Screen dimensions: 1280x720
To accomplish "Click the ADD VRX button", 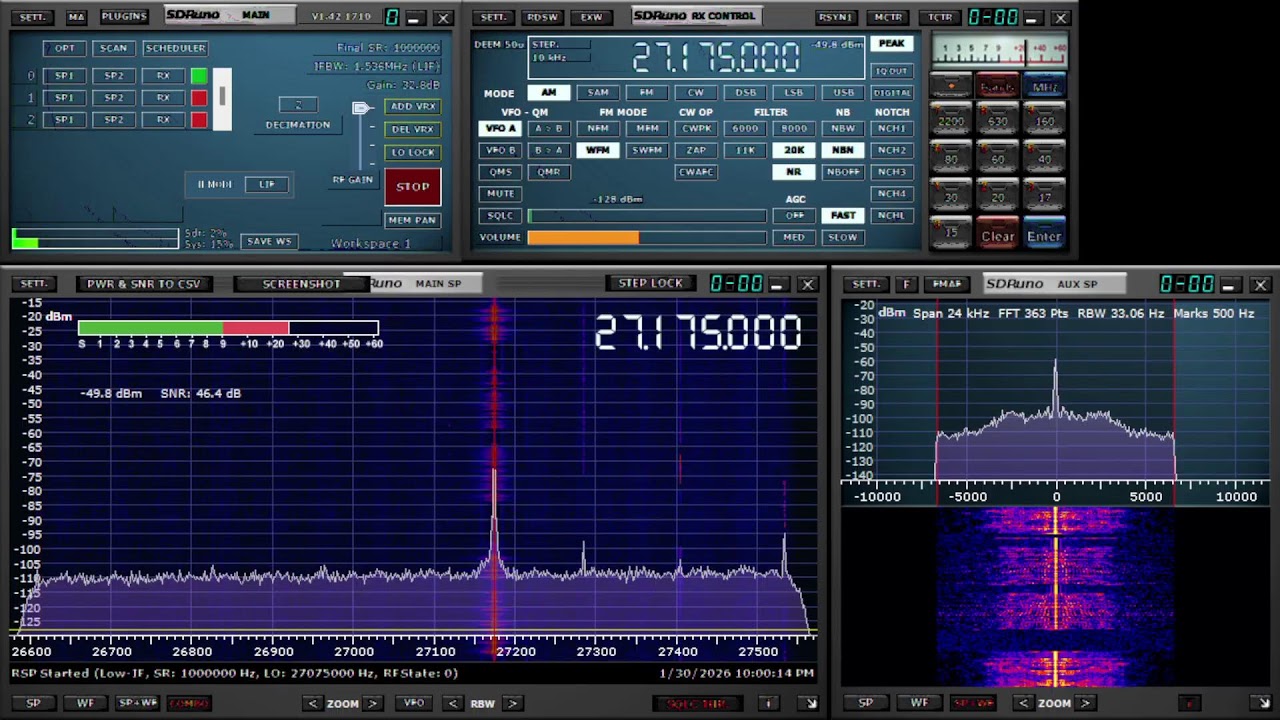I will tap(413, 107).
